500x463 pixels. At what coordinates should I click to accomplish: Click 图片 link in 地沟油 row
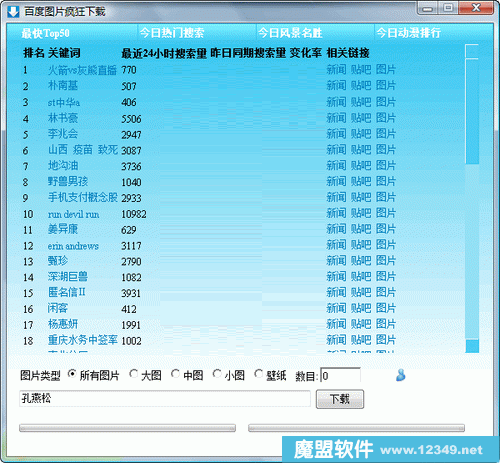click(386, 165)
